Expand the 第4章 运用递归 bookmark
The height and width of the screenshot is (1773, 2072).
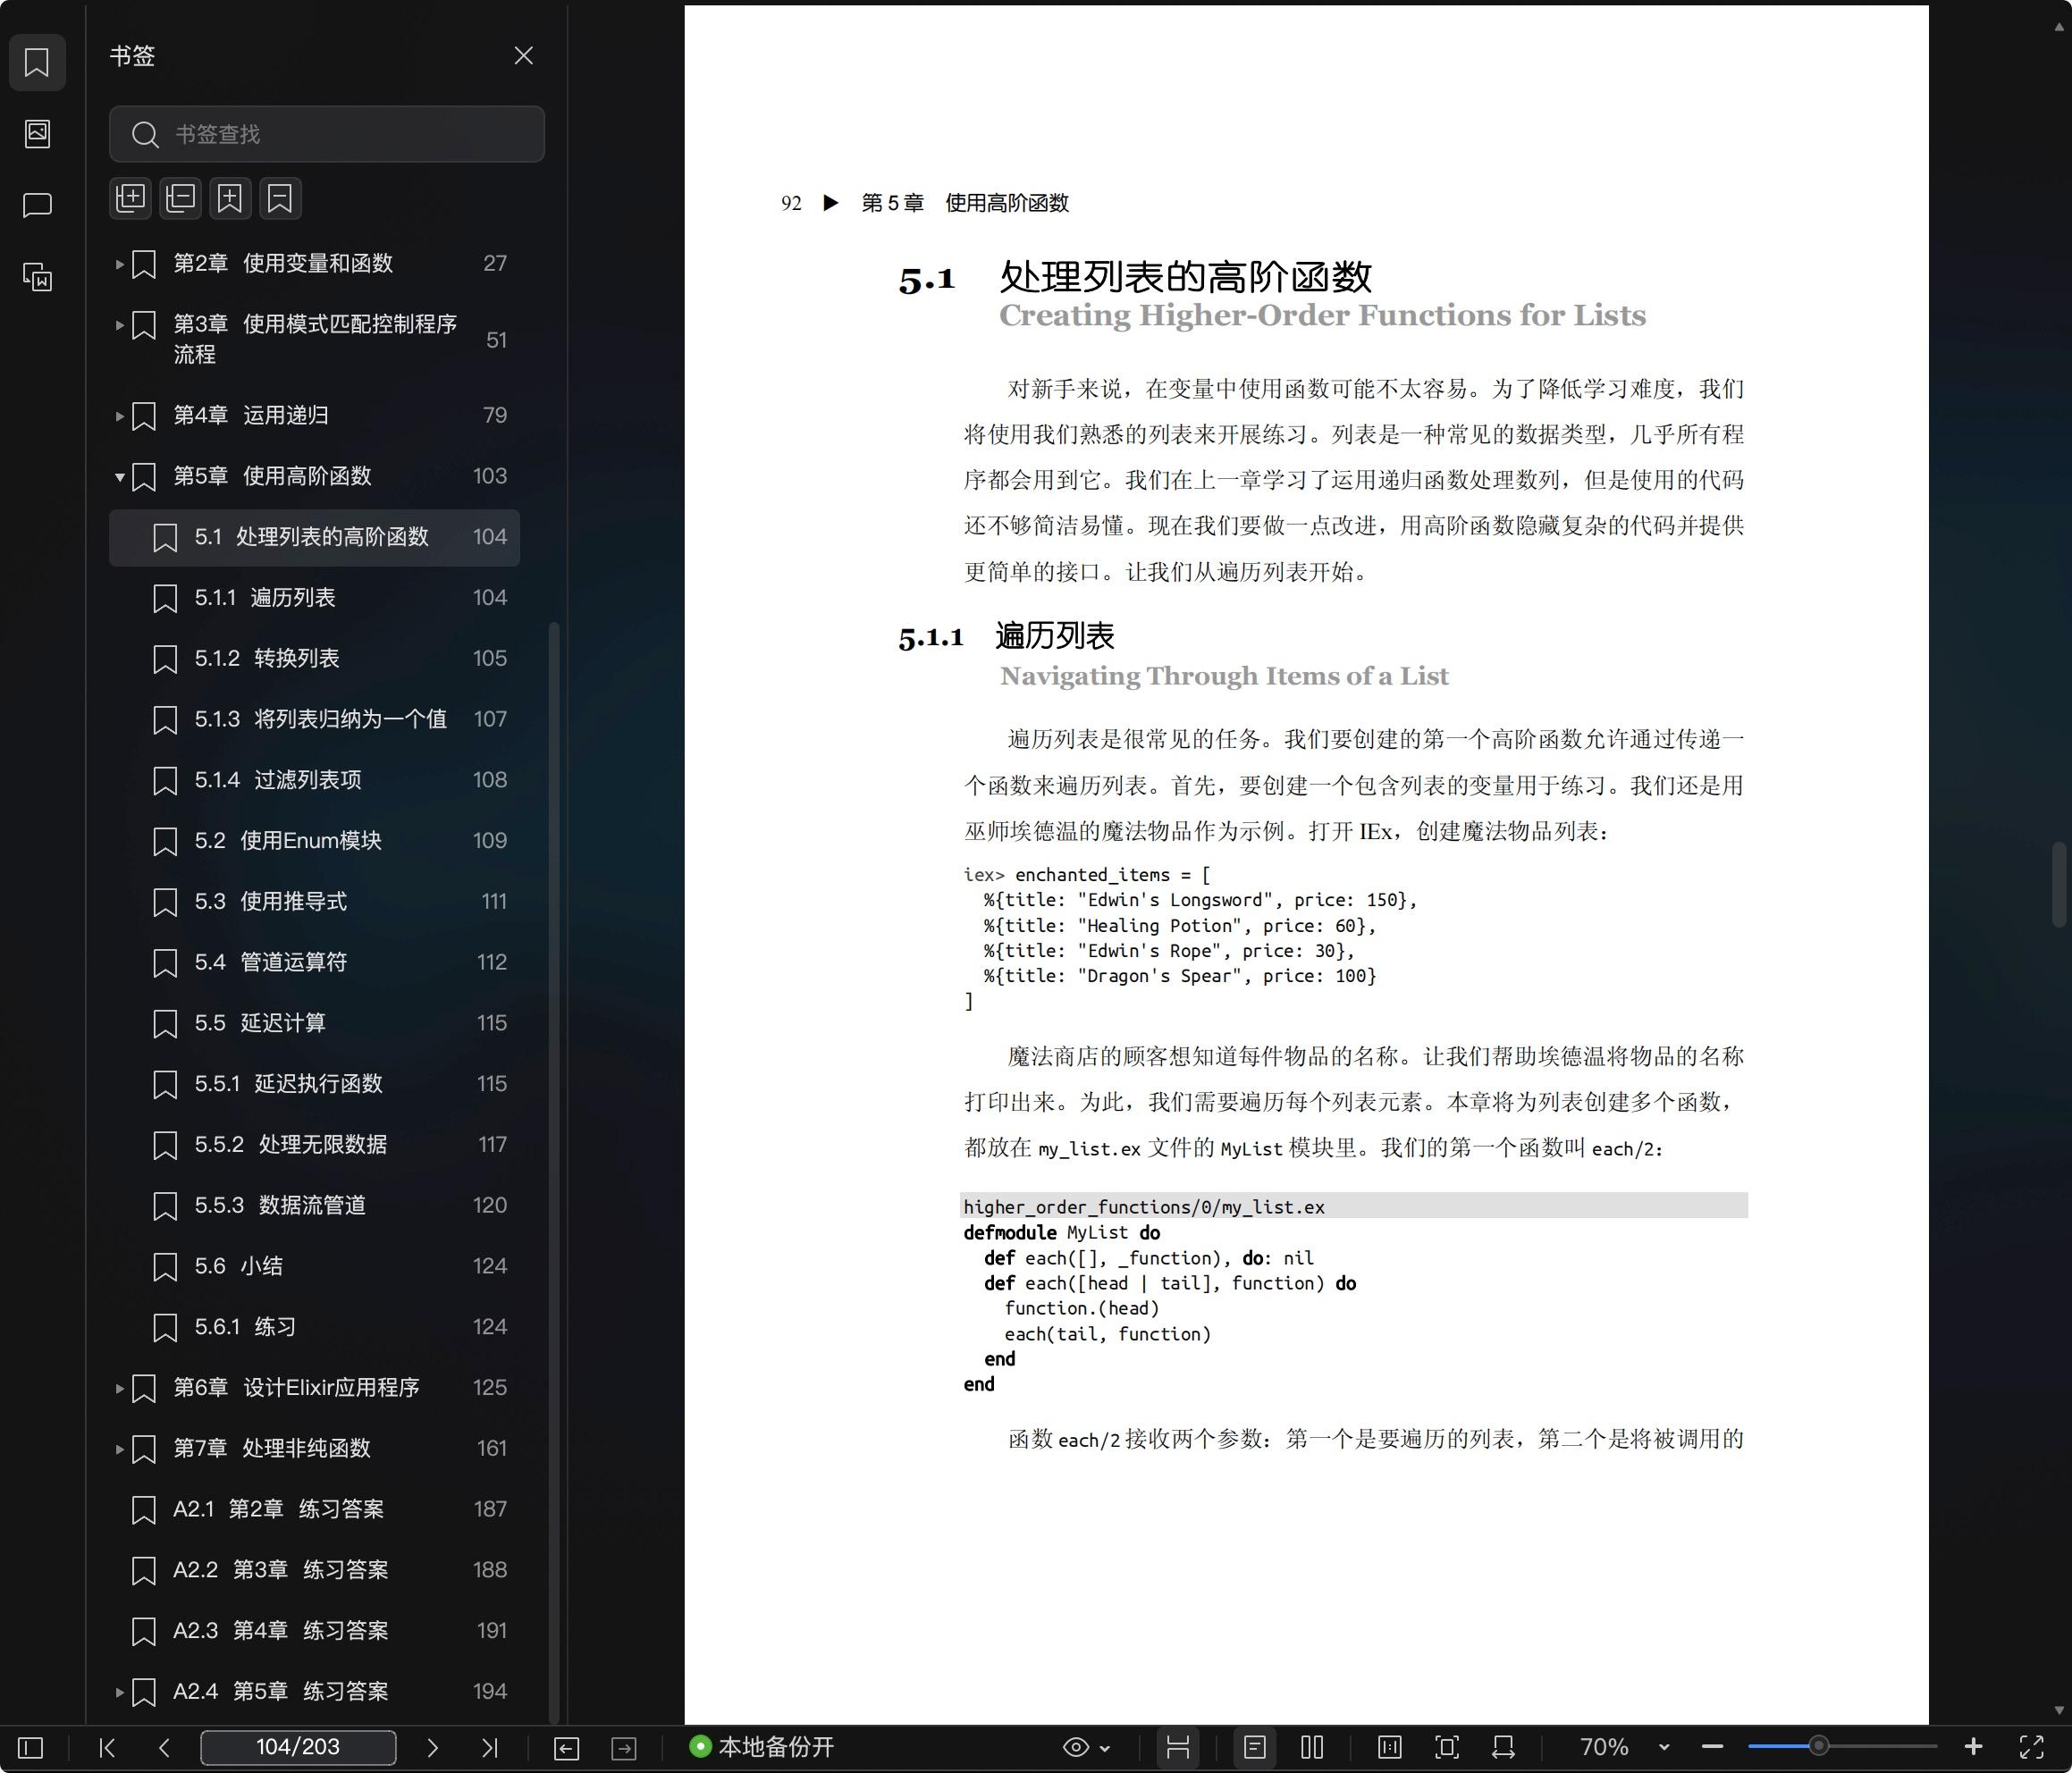(x=119, y=416)
